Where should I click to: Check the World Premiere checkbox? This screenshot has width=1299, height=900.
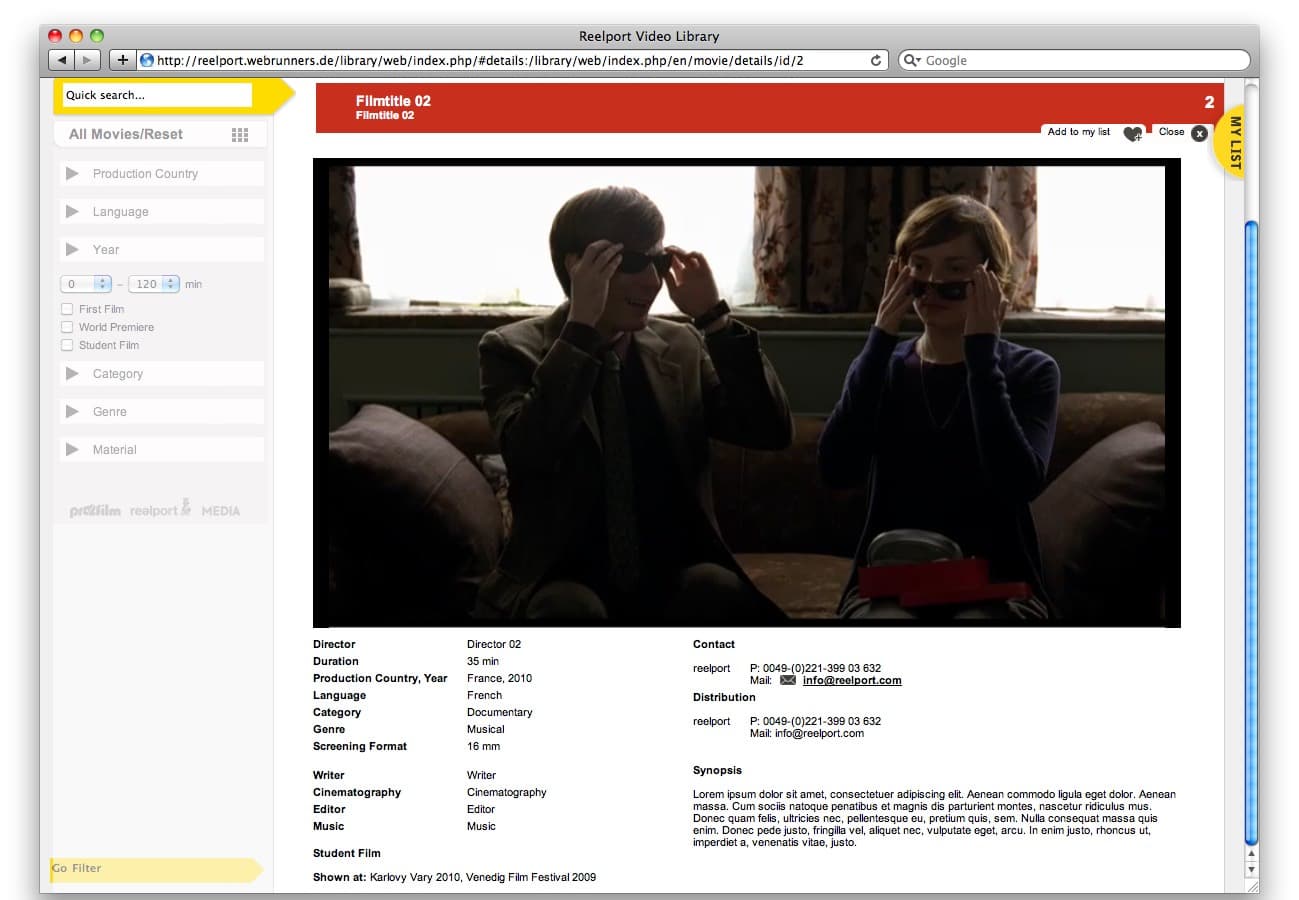click(68, 327)
